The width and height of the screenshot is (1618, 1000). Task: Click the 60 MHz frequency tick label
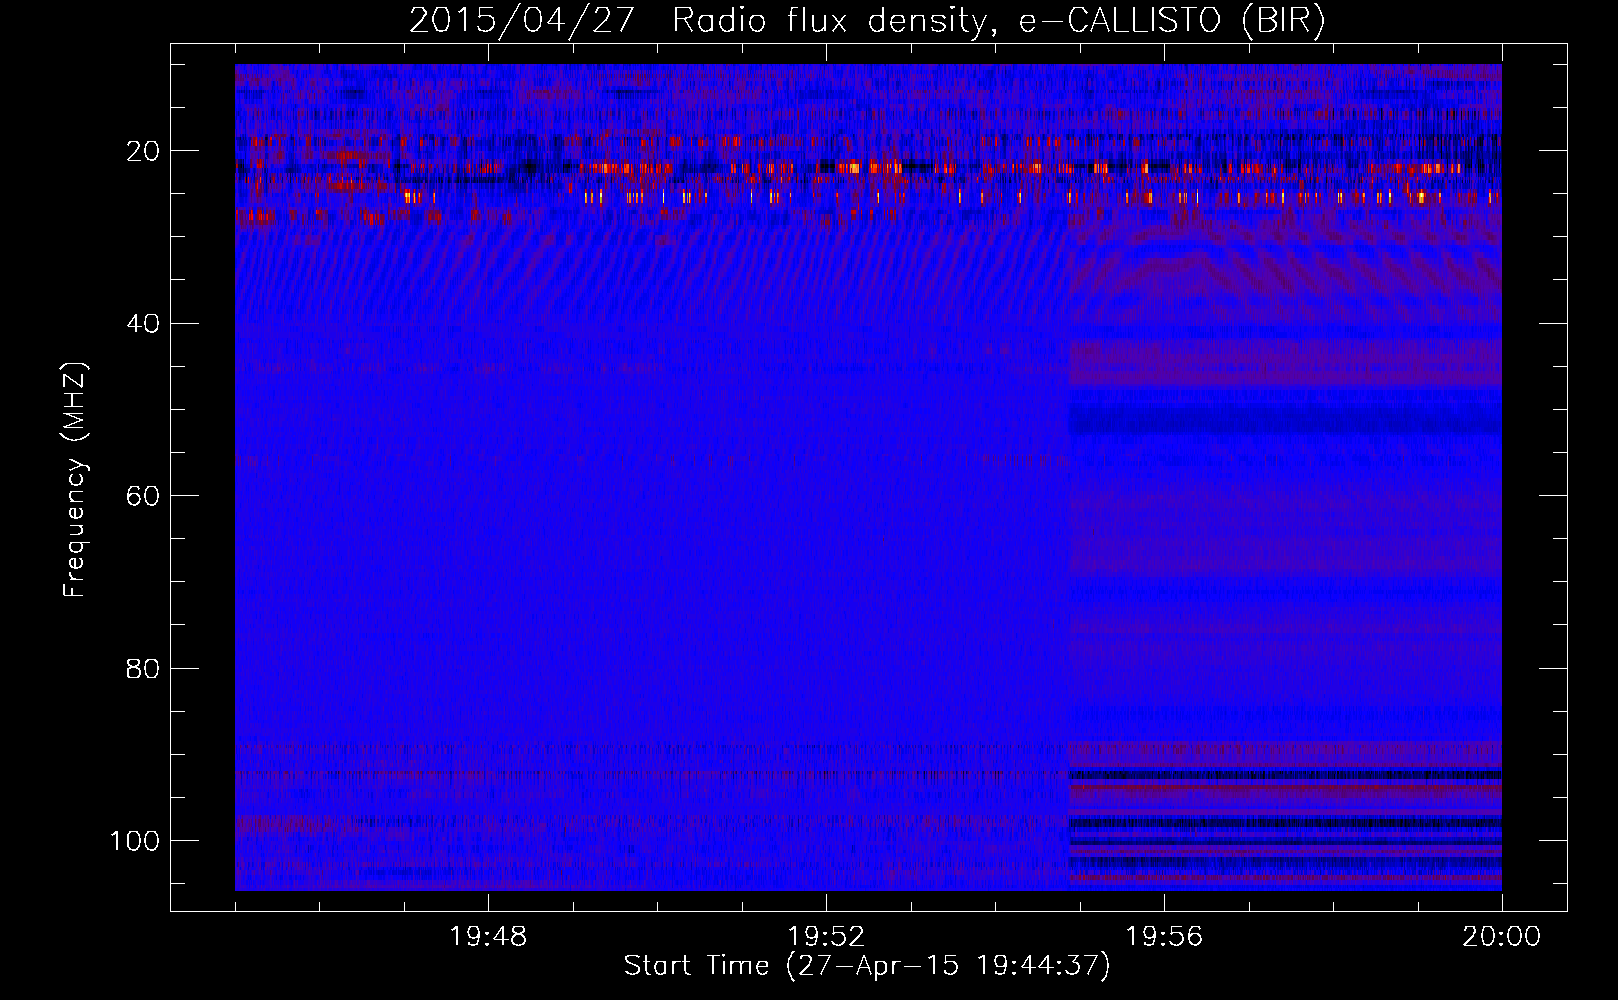point(143,496)
